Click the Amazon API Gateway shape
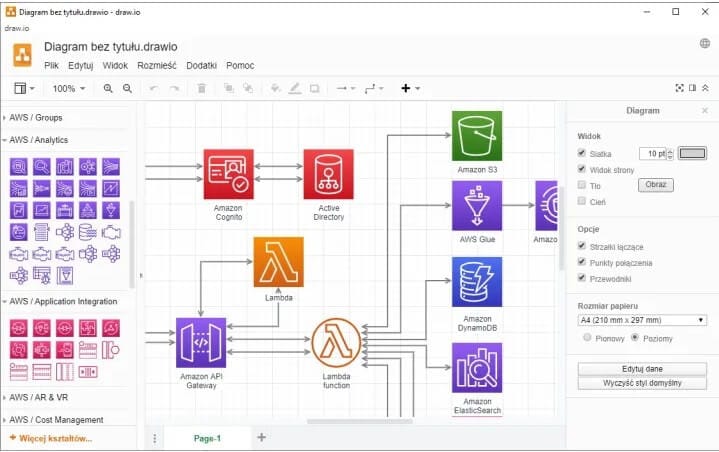Screen dimensions: 719x452 pos(201,343)
